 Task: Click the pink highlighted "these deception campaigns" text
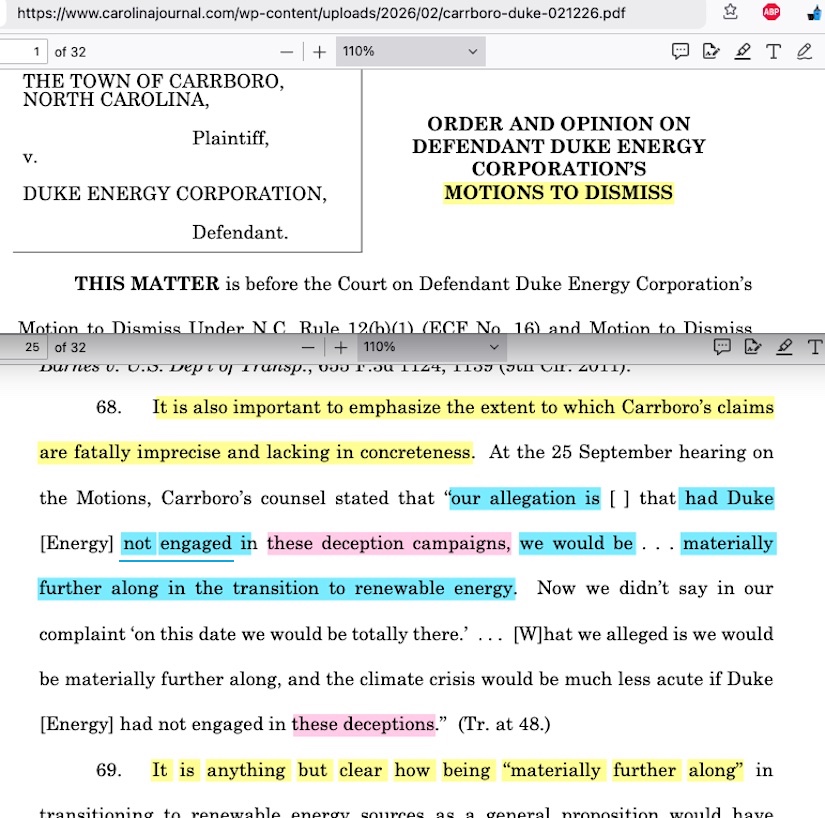389,543
